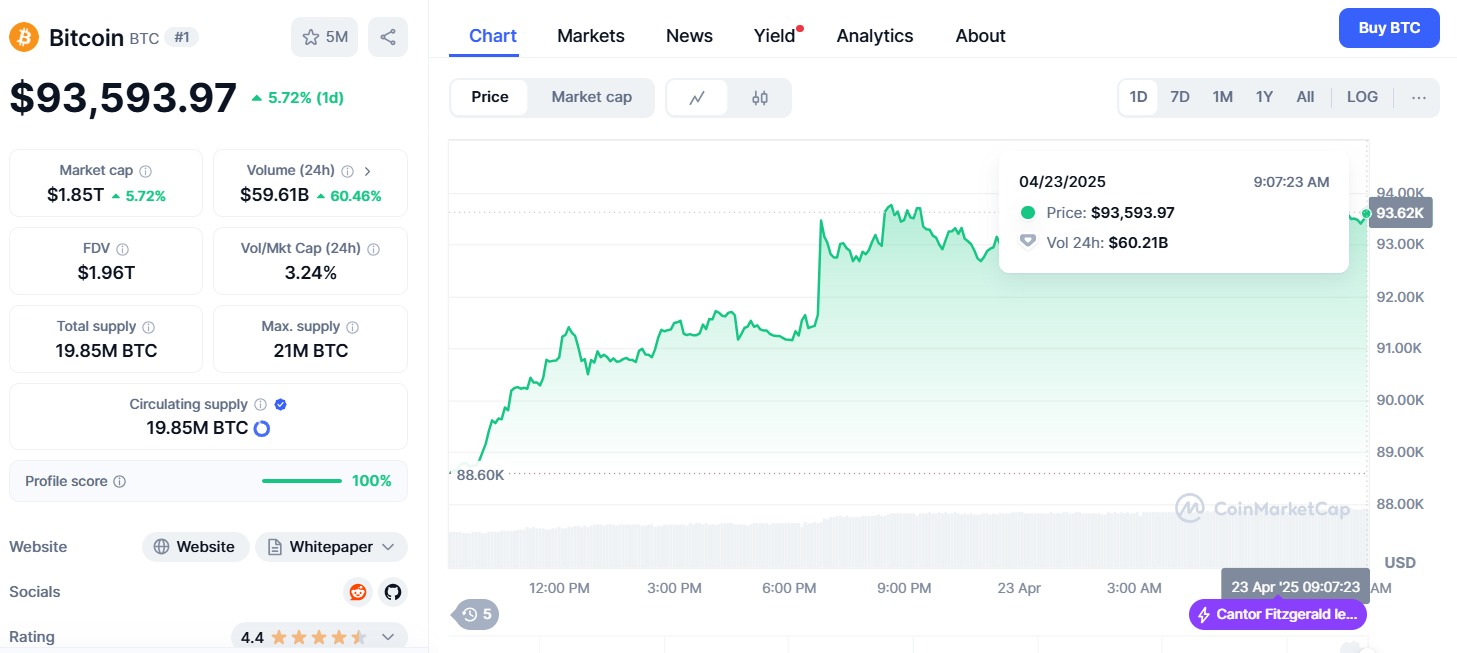Open the Bitcoin Website link

pyautogui.click(x=195, y=547)
